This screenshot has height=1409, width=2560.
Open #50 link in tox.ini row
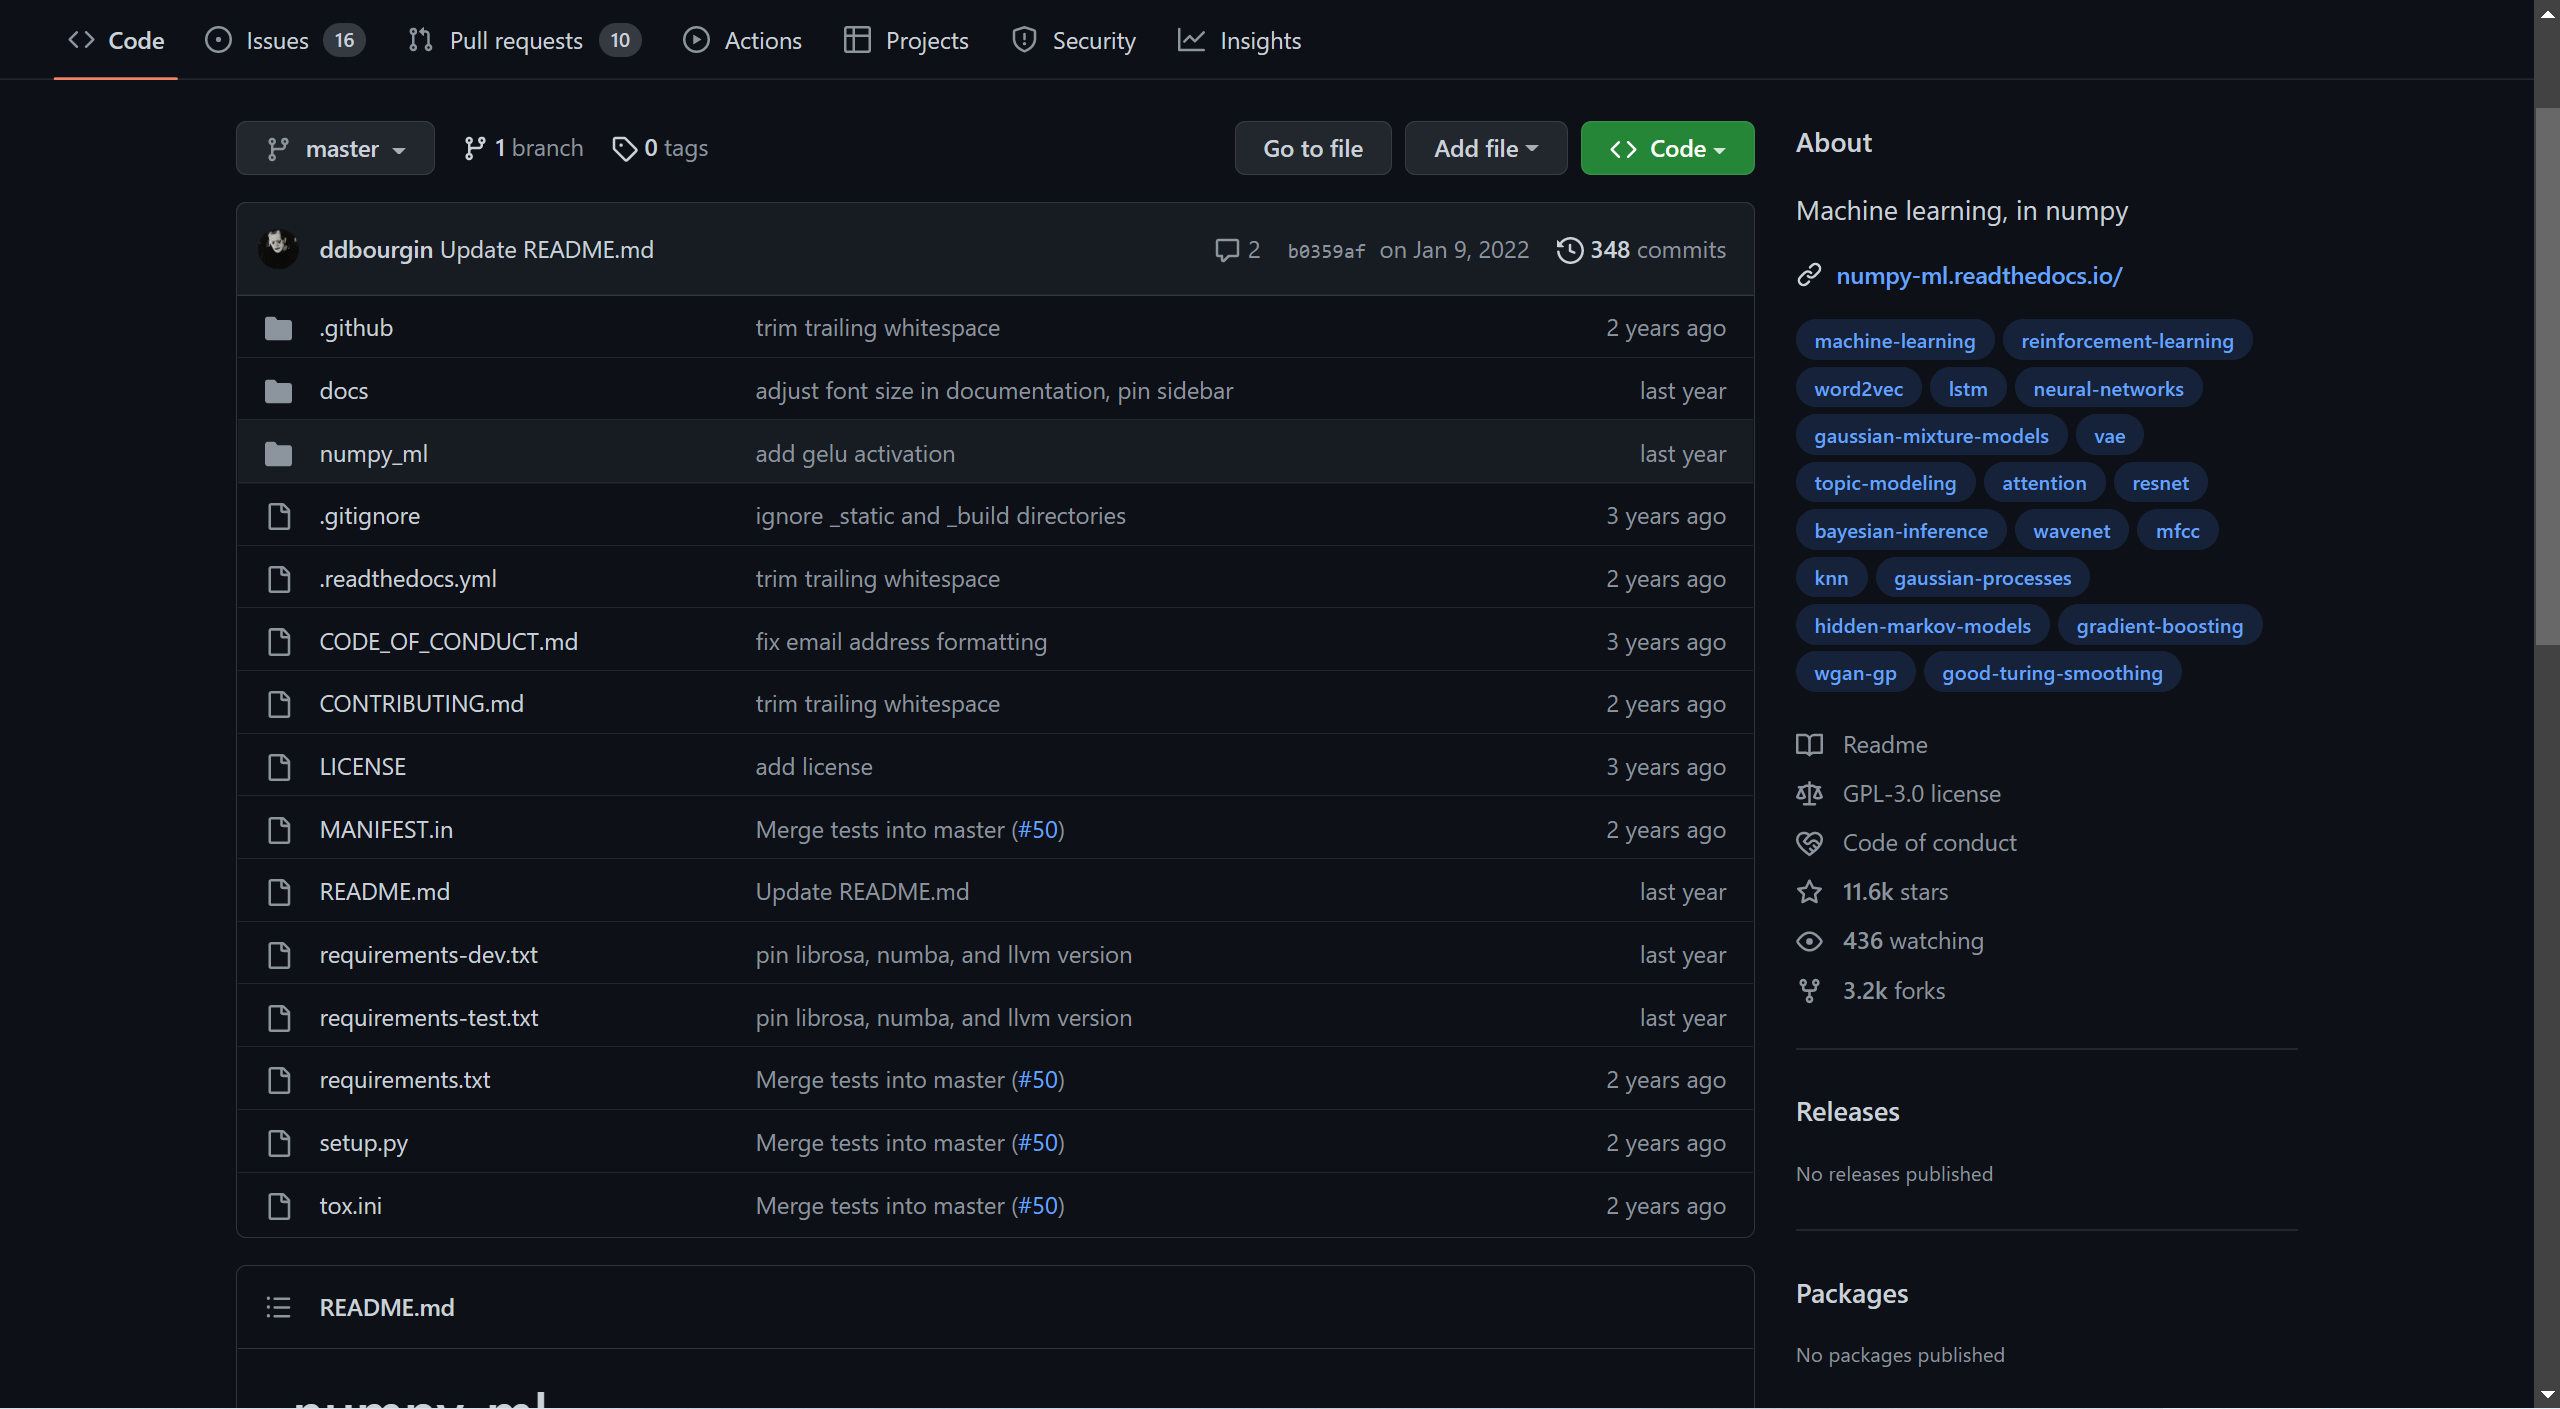point(1038,1206)
